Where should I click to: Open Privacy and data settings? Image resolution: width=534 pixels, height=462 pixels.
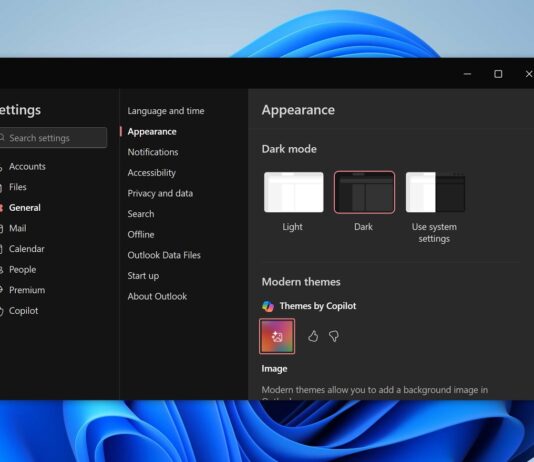(160, 193)
